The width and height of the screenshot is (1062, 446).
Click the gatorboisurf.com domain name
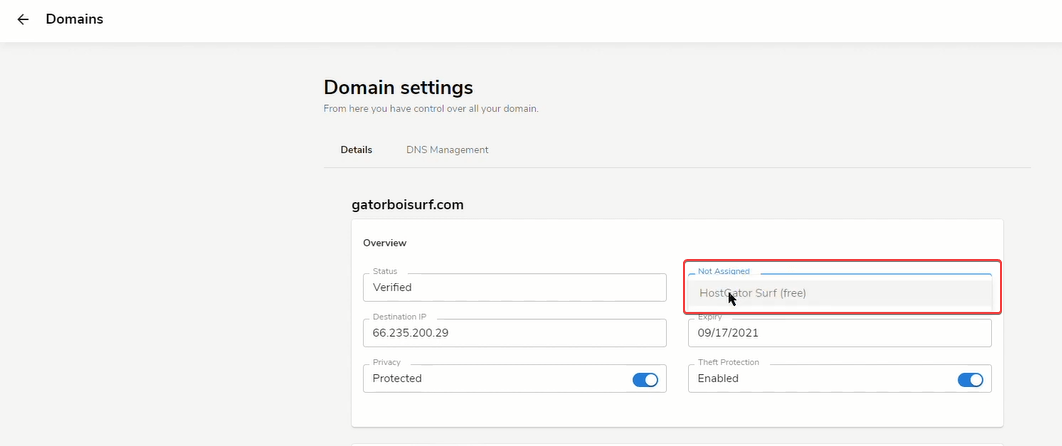(408, 204)
